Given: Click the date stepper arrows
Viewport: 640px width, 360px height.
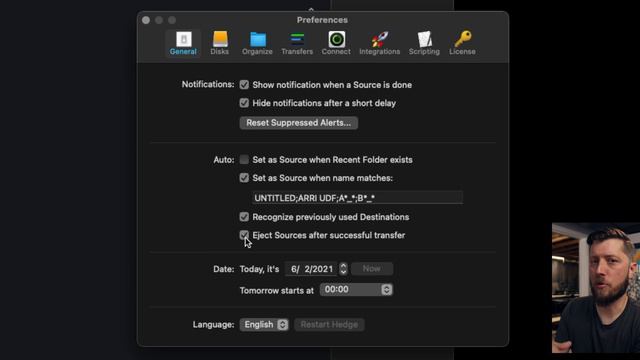Looking at the screenshot, I should pos(343,269).
